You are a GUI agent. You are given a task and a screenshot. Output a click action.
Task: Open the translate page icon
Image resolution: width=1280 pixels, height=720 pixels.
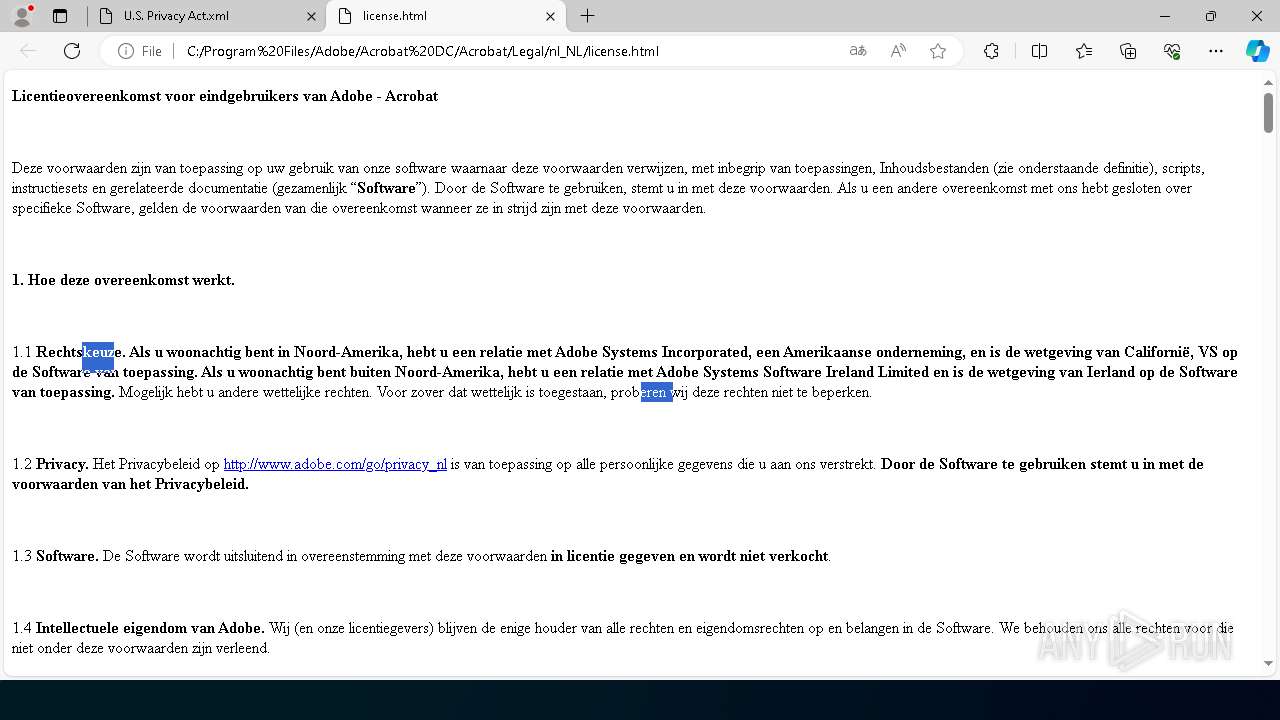click(858, 51)
